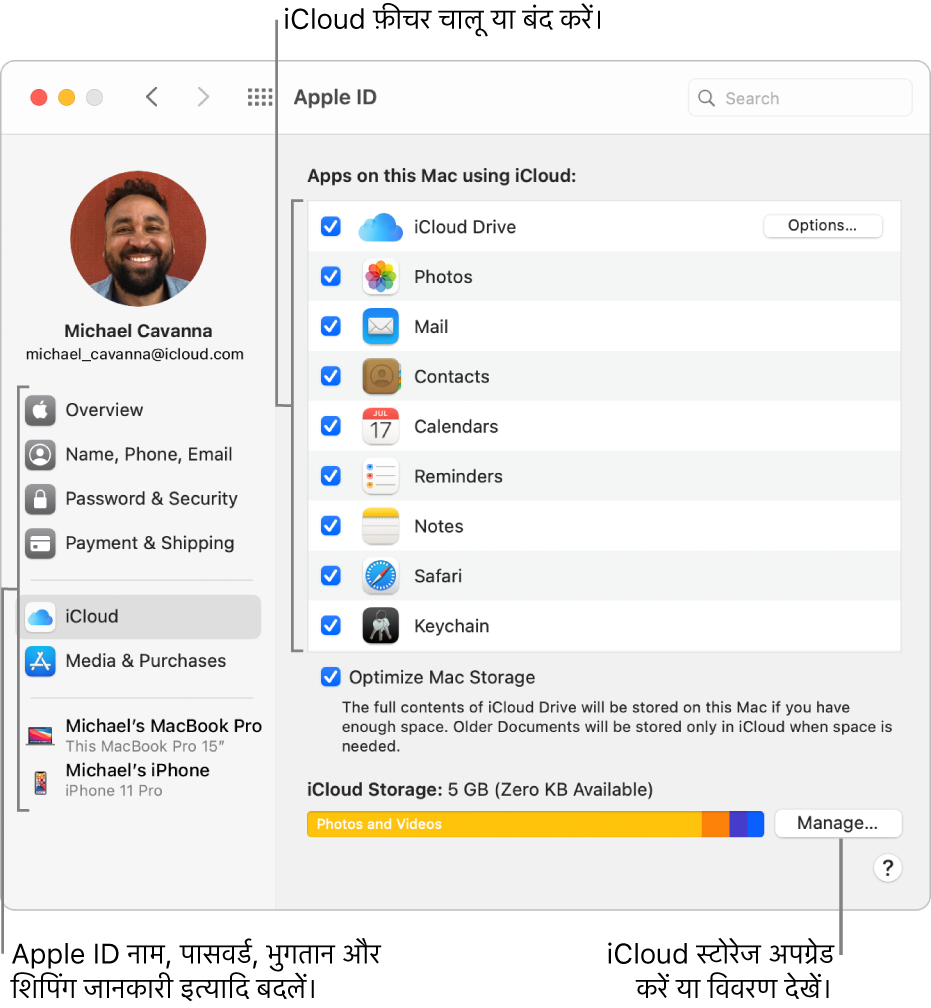Close the window with red button
This screenshot has height=1008, width=931.
coord(39,97)
